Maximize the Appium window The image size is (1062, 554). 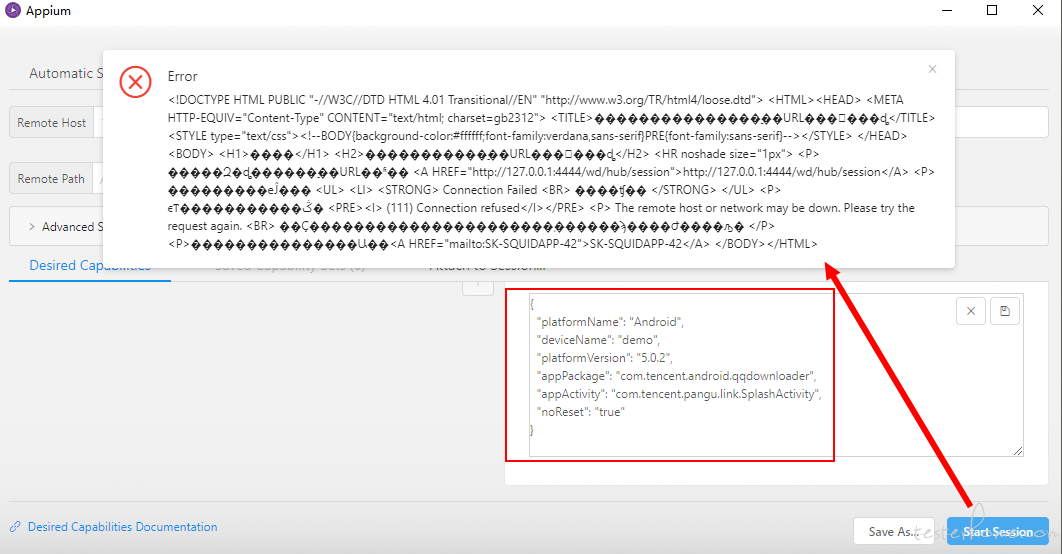coord(992,10)
